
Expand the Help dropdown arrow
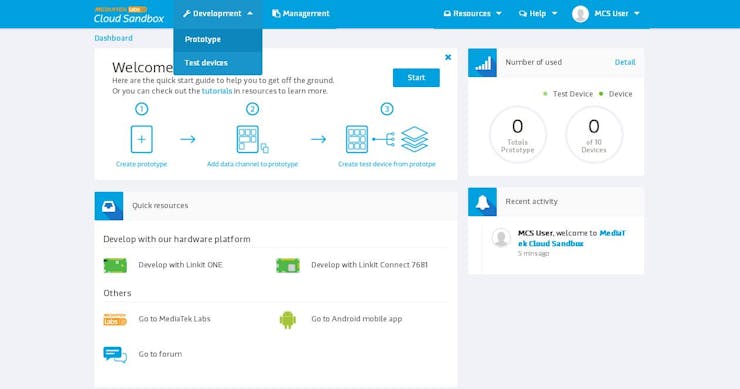pos(555,14)
